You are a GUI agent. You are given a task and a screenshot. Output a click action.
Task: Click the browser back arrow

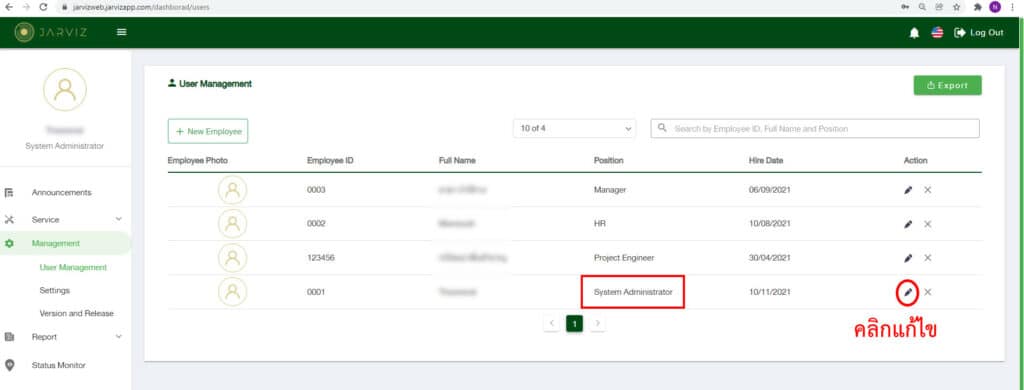tap(8, 7)
